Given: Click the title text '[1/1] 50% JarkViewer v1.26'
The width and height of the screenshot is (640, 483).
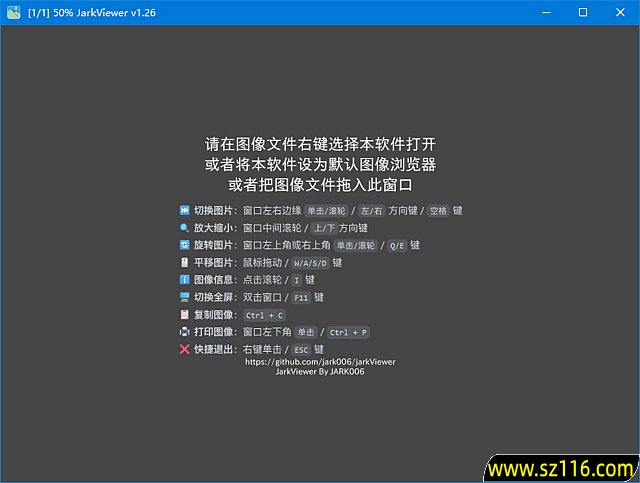Looking at the screenshot, I should pos(92,13).
